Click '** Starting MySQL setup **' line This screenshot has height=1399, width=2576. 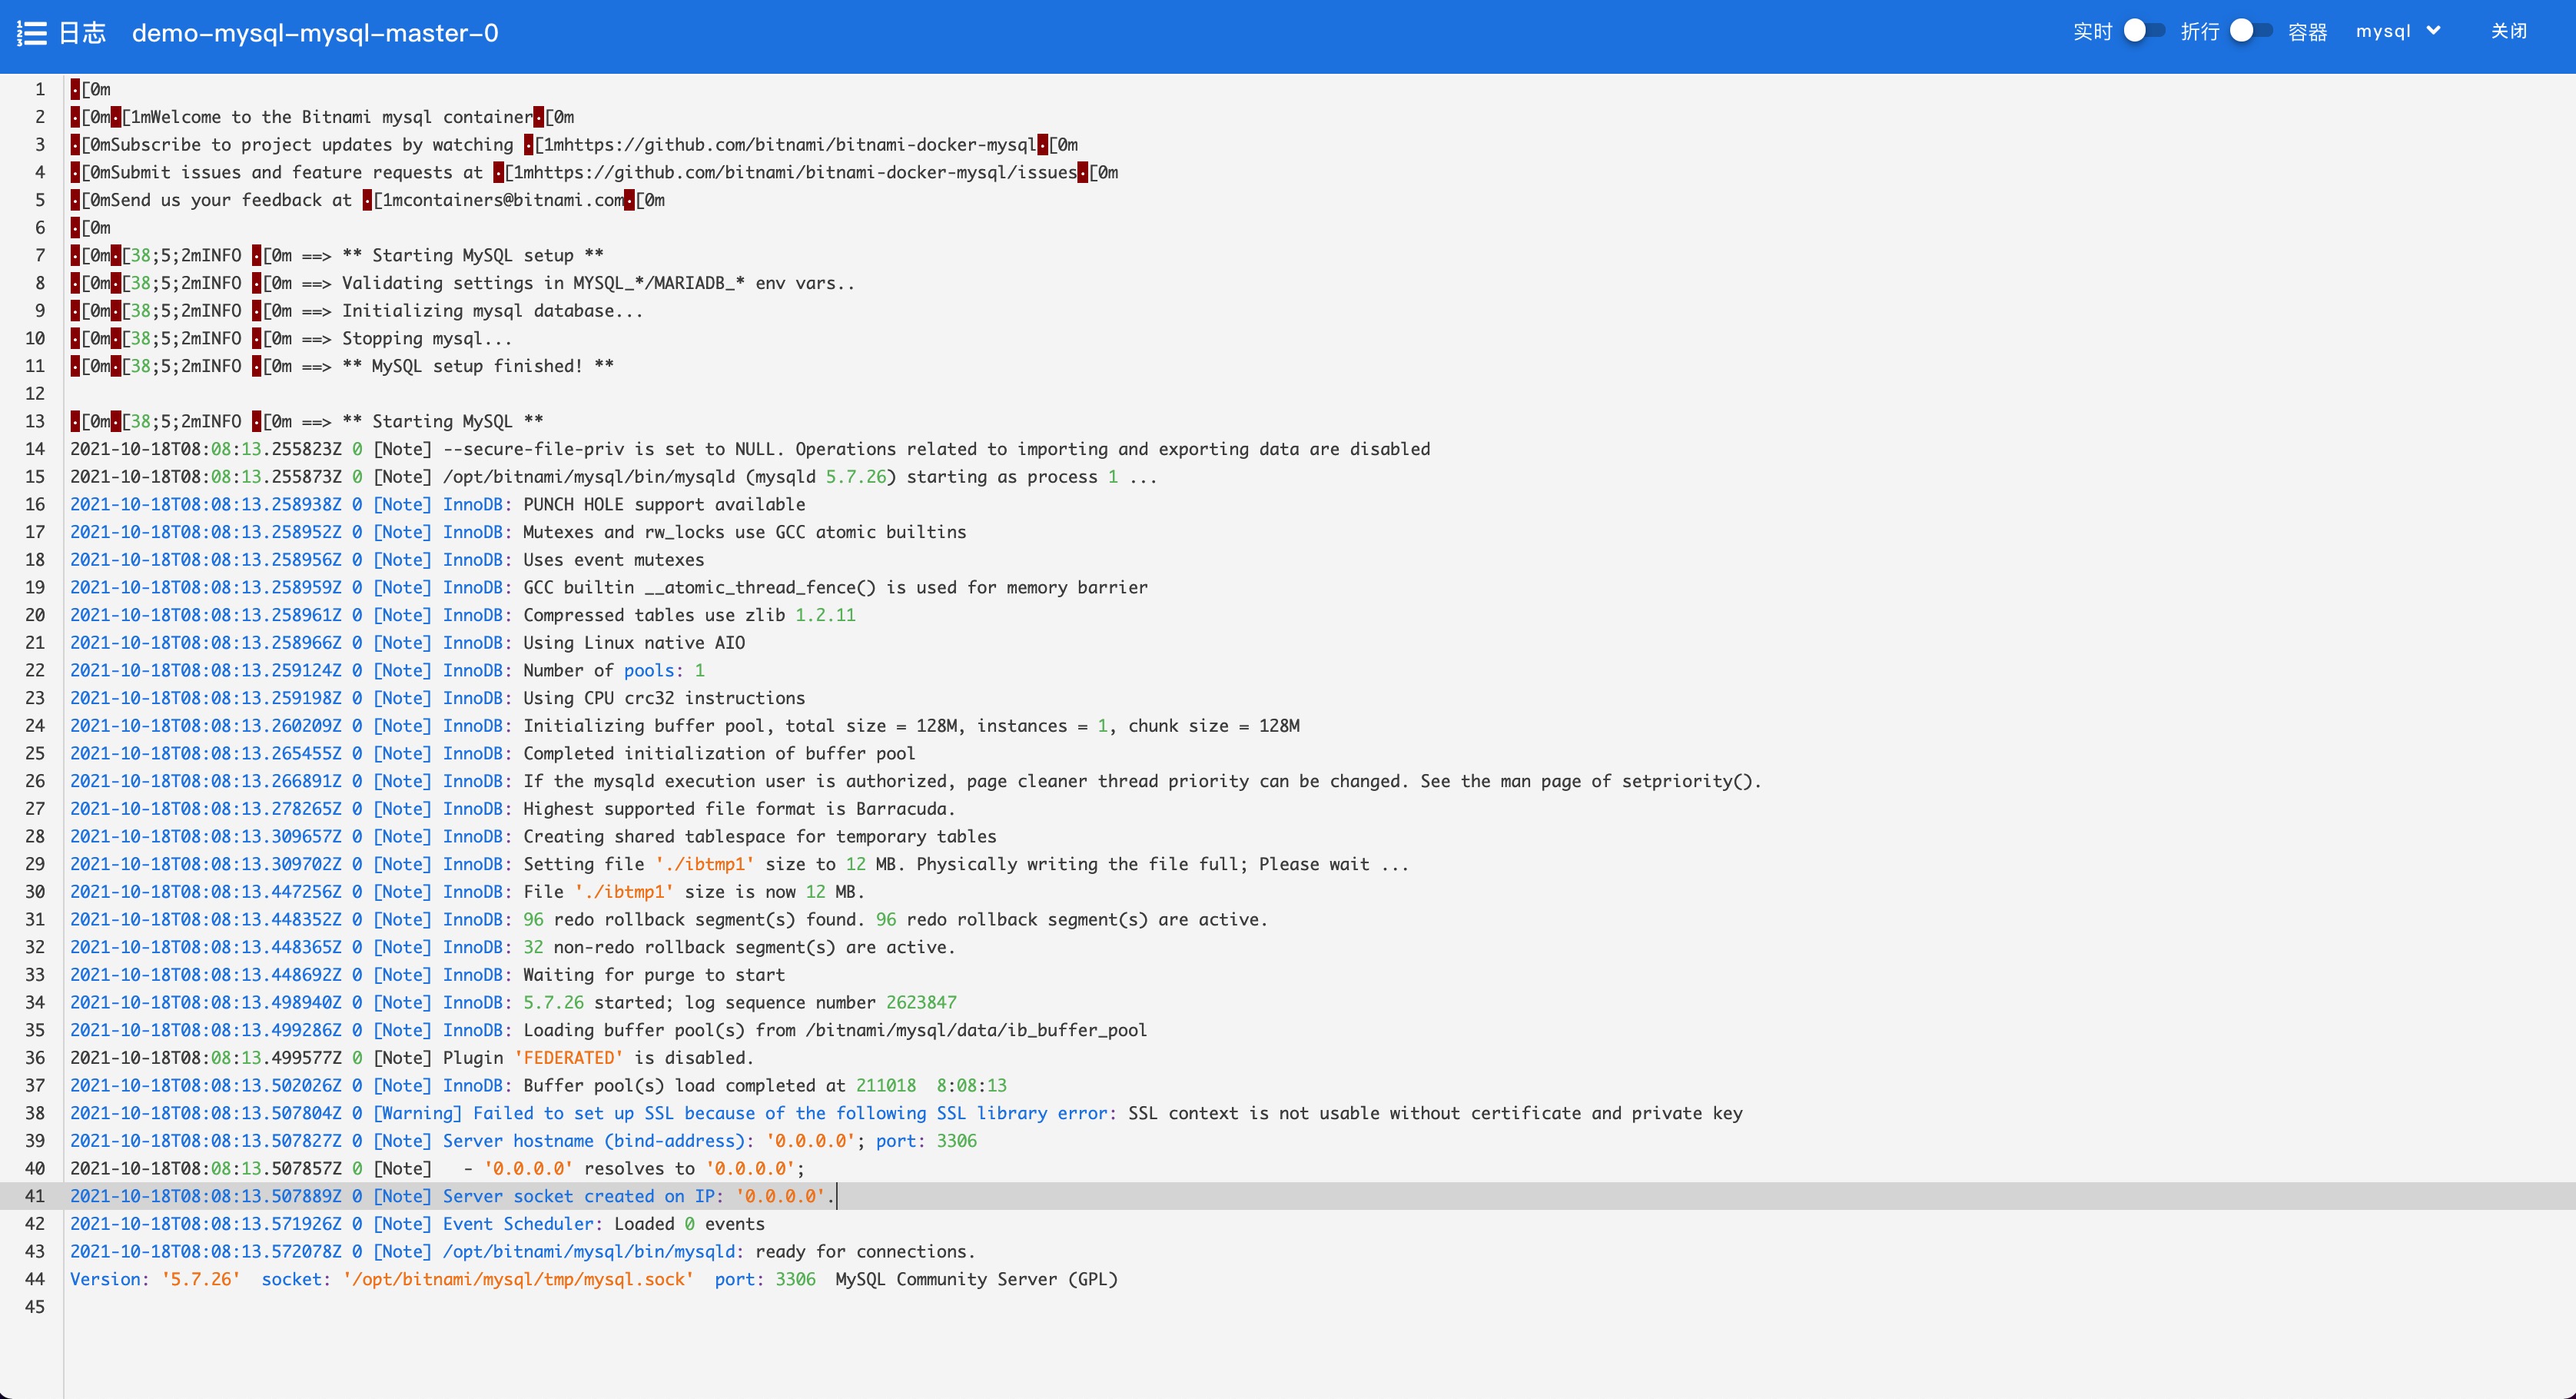[337, 255]
